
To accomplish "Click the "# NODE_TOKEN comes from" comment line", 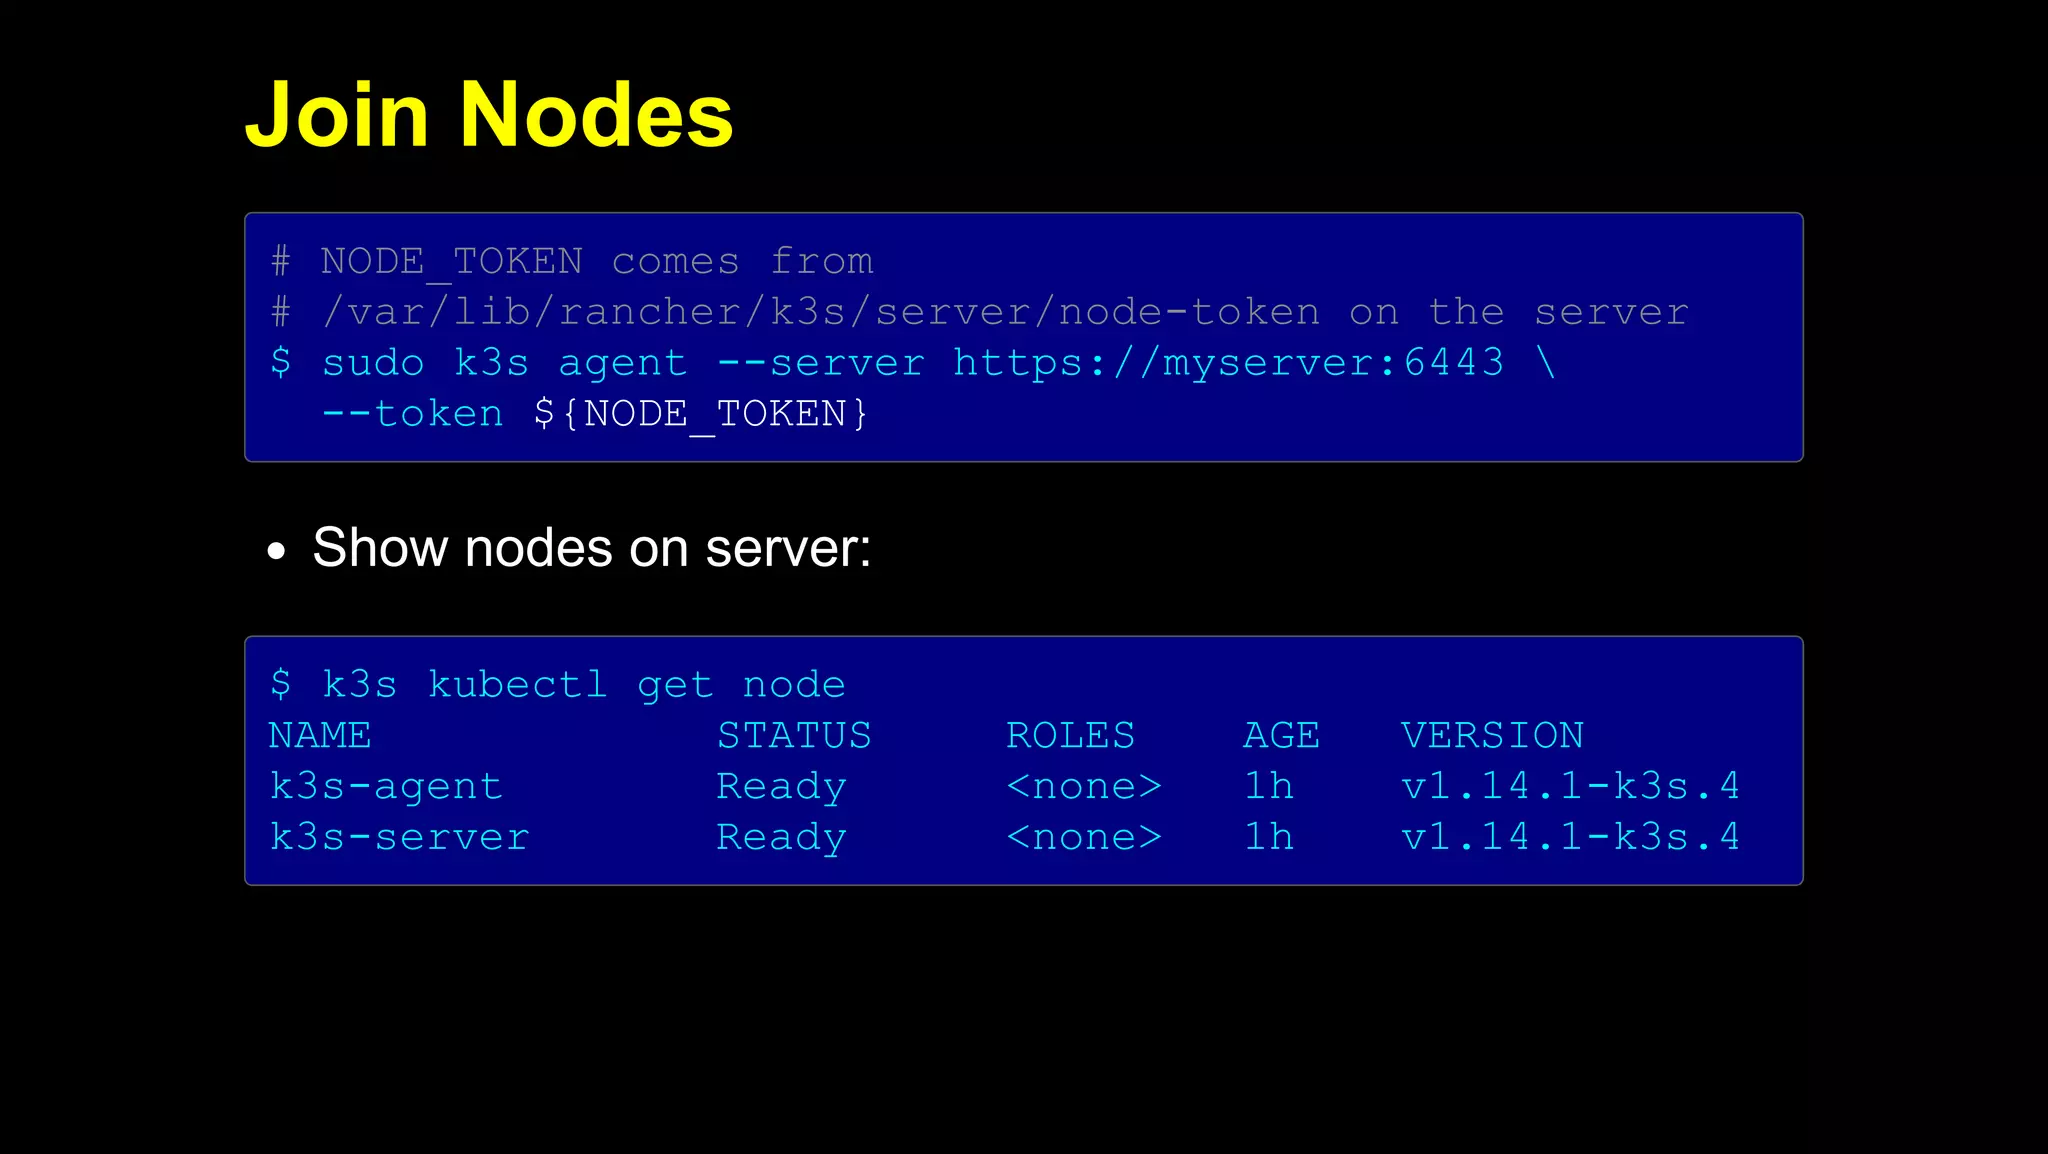I will pos(572,262).
